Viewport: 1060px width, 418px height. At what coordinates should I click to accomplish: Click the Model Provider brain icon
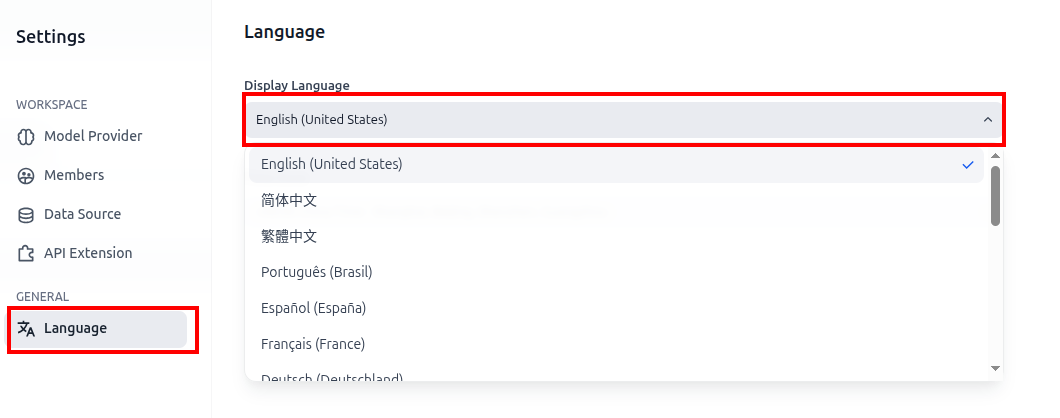(x=26, y=137)
